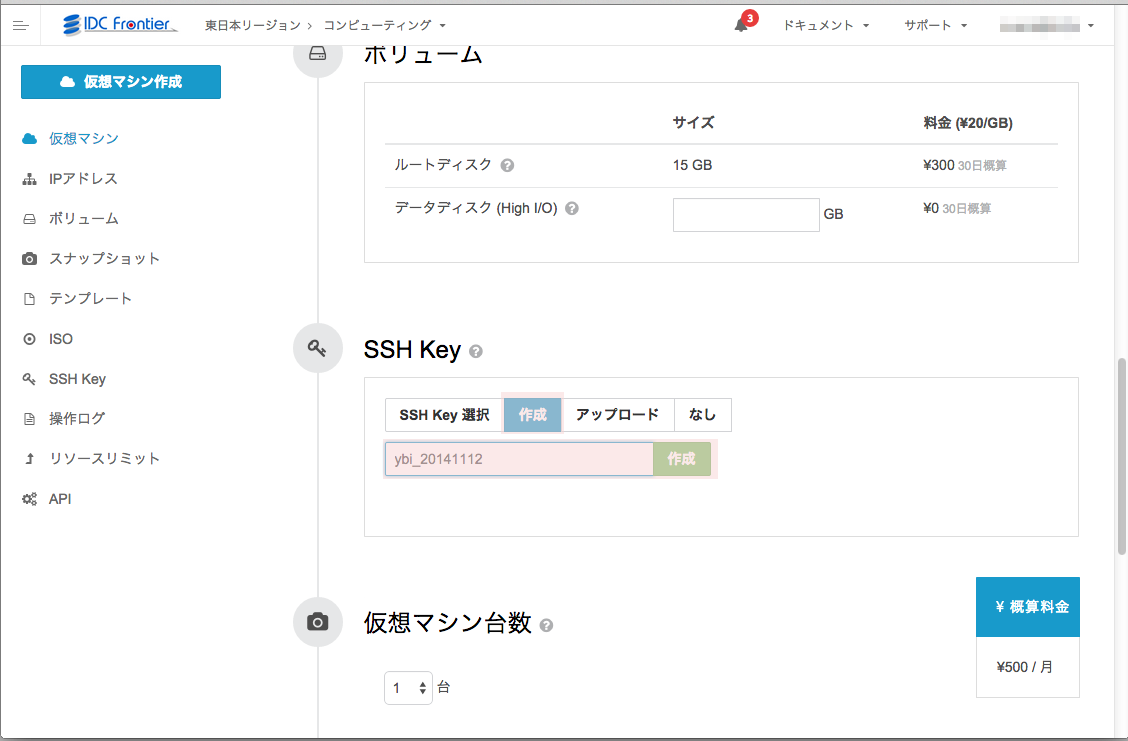Screen dimensions: 1128x741
Task: Open the 仮想マシン台数 count selector
Action: [x=408, y=687]
